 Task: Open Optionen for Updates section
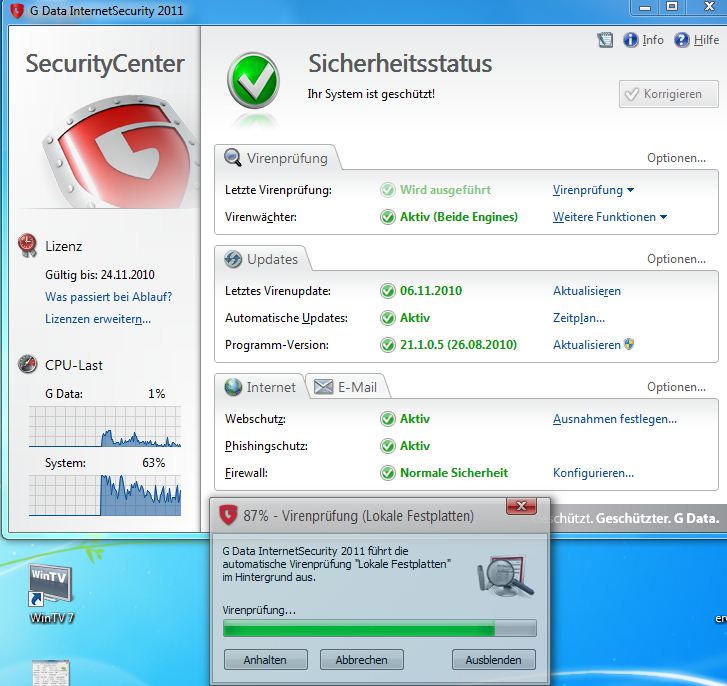tap(676, 259)
